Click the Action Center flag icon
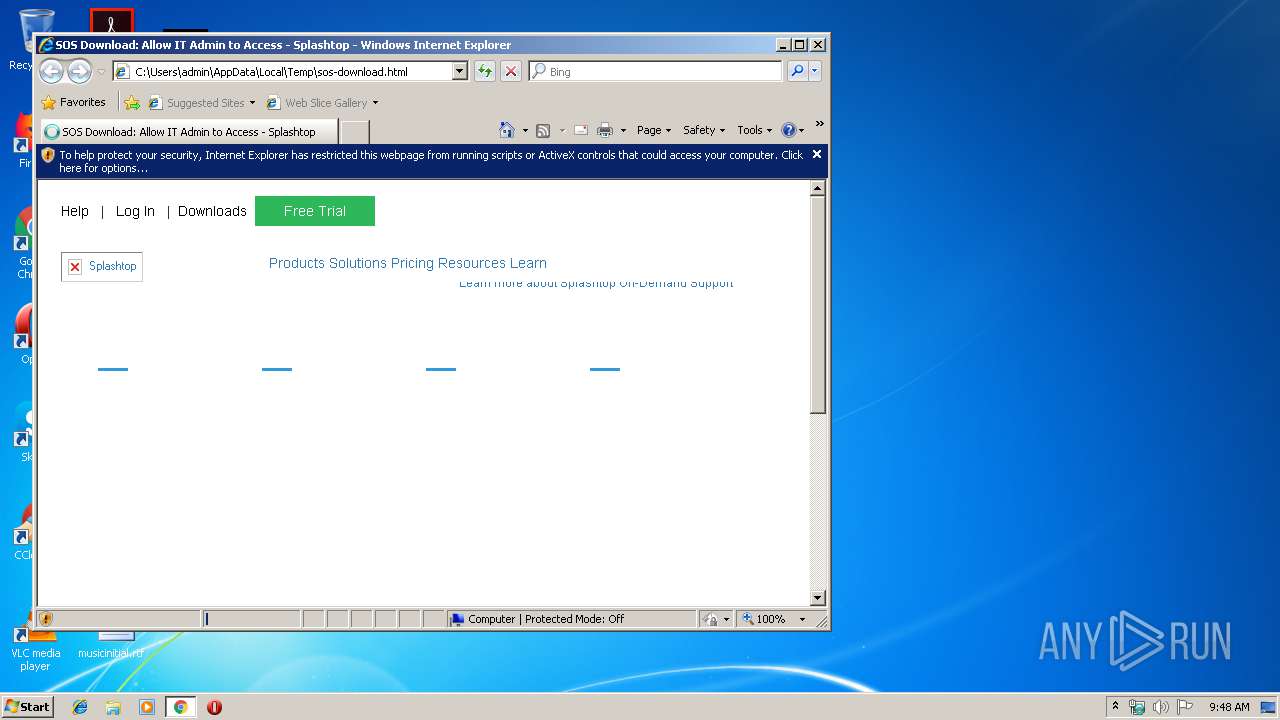1280x720 pixels. tap(1184, 707)
